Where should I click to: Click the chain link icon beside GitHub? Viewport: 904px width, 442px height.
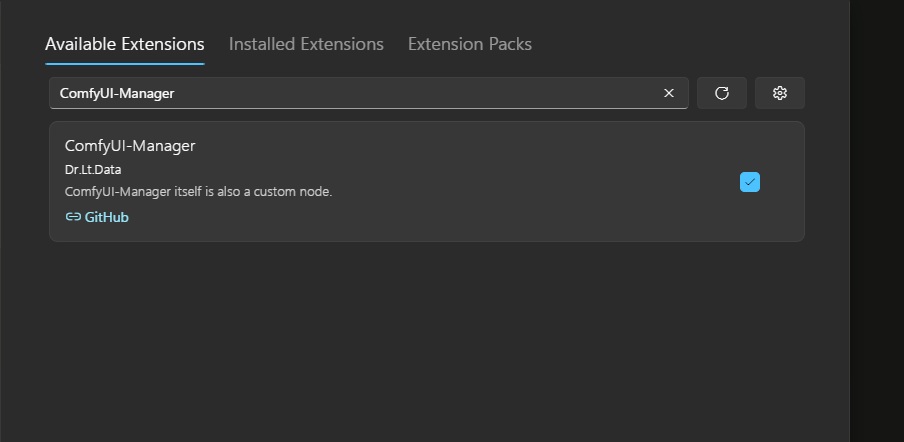[x=73, y=217]
